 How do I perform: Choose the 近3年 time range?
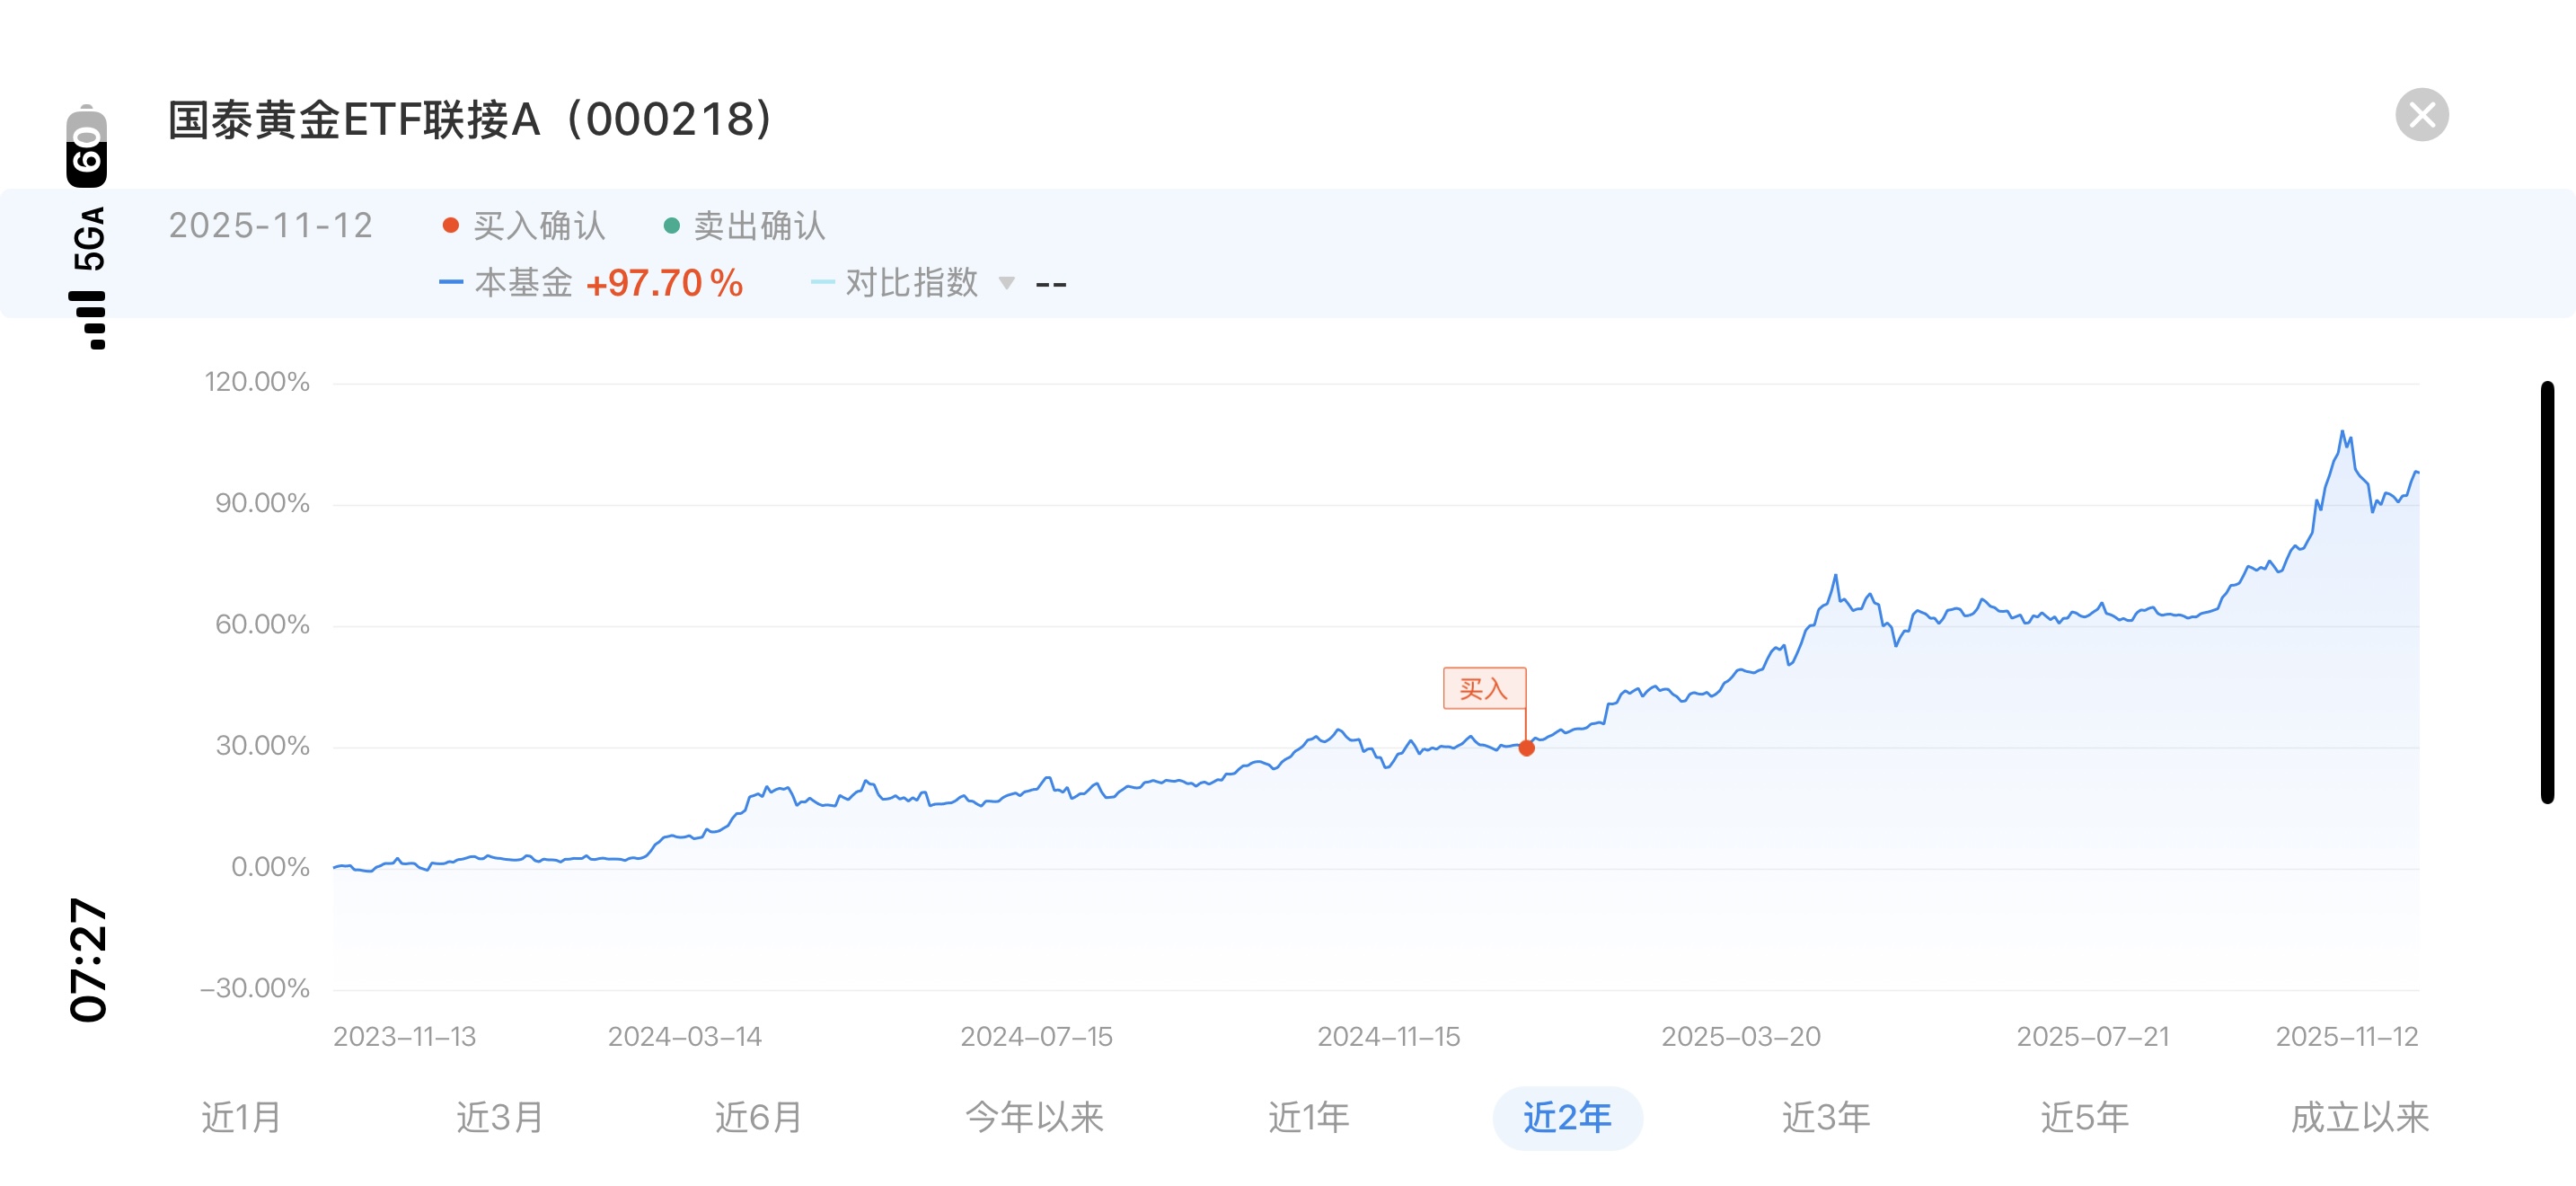(1826, 1117)
